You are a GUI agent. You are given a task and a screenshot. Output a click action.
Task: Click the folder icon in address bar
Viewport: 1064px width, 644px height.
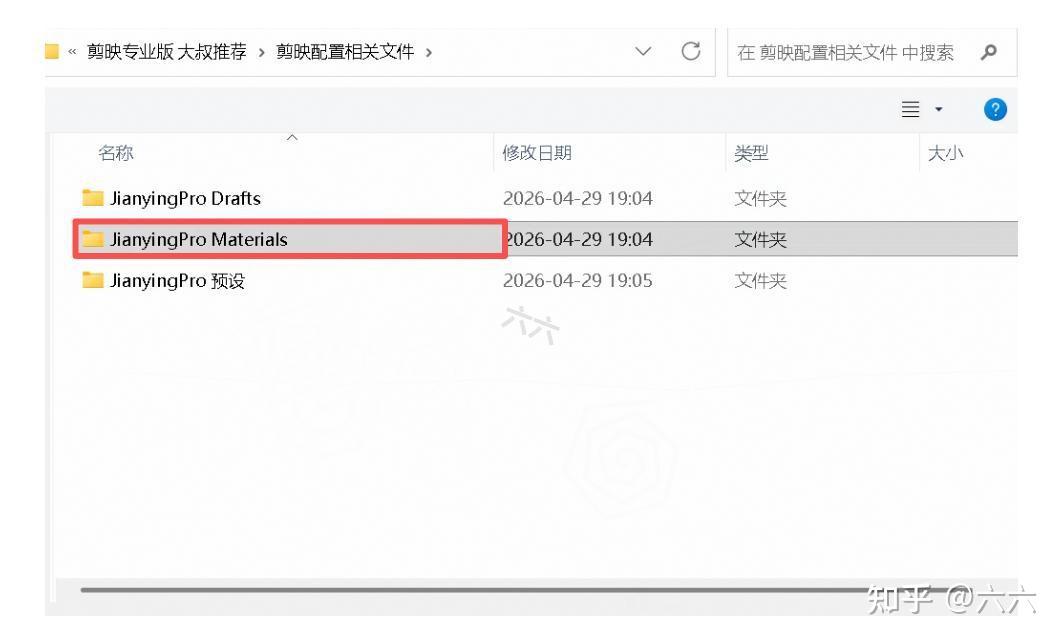(52, 52)
